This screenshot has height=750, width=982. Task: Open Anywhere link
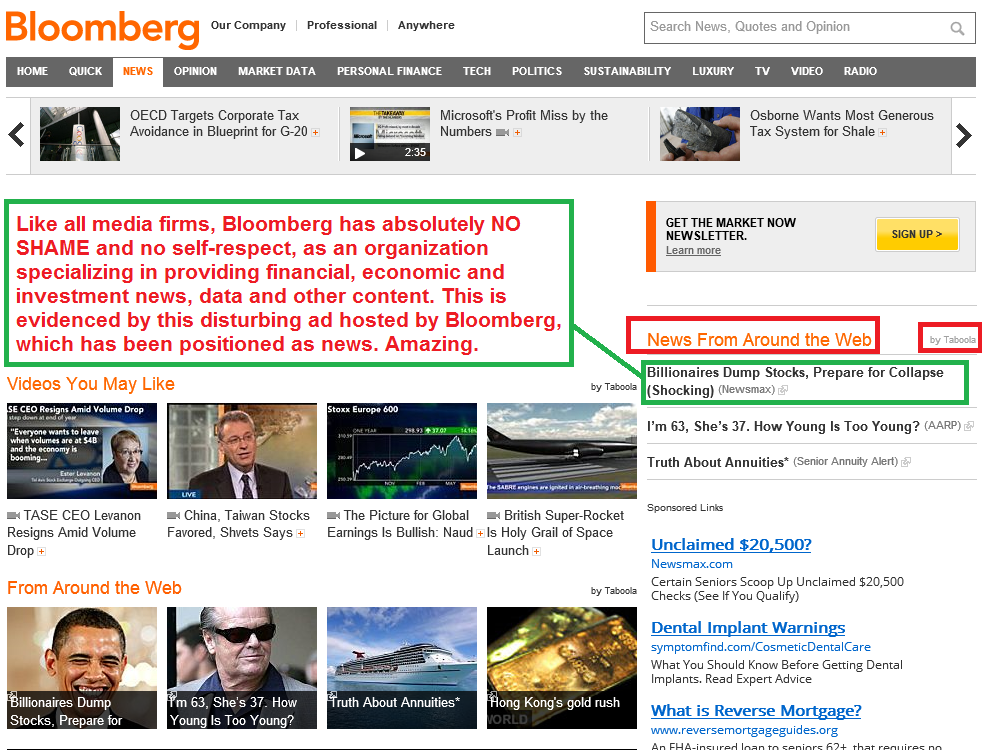426,25
